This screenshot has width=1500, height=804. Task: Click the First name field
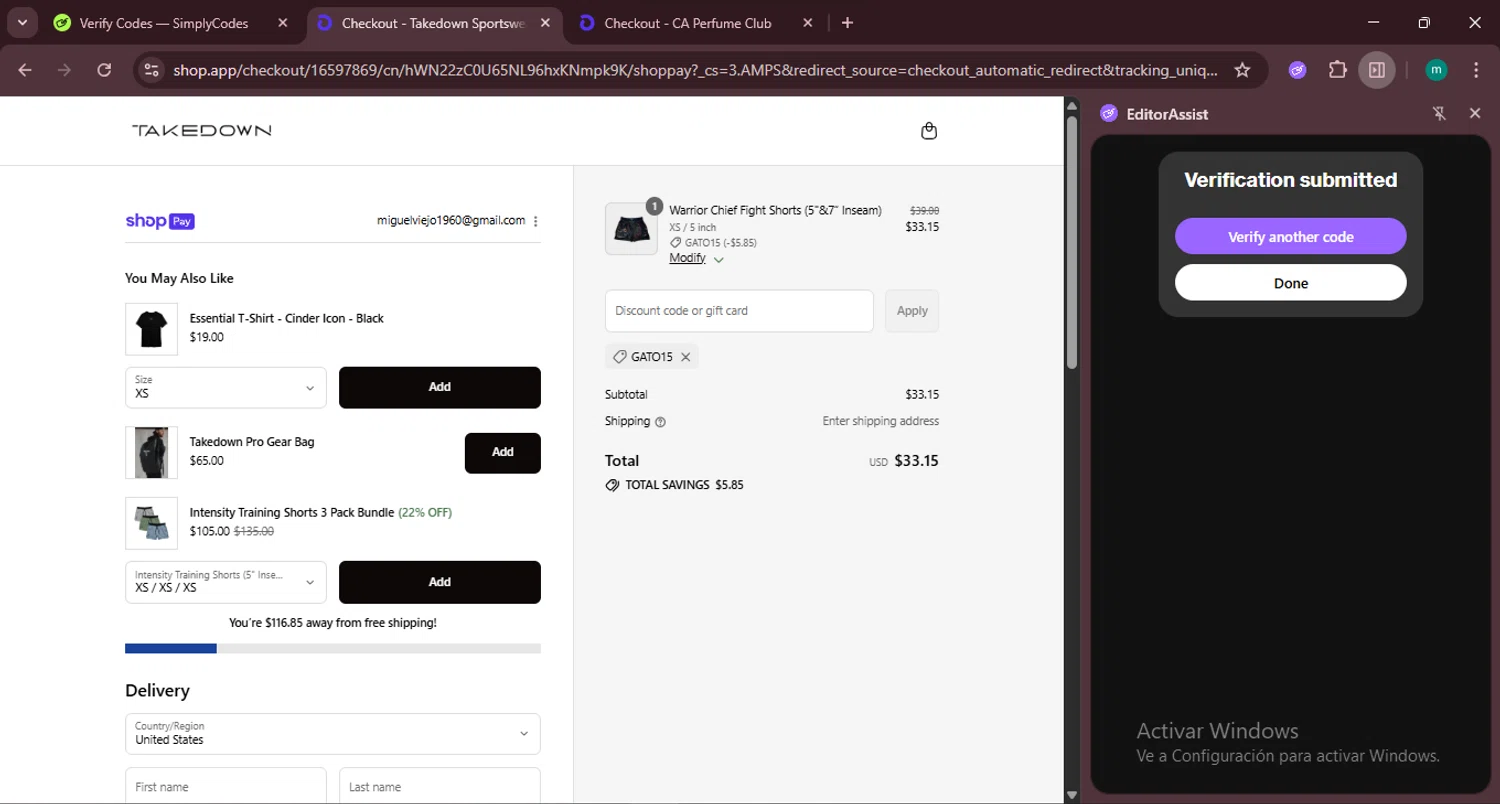(226, 786)
